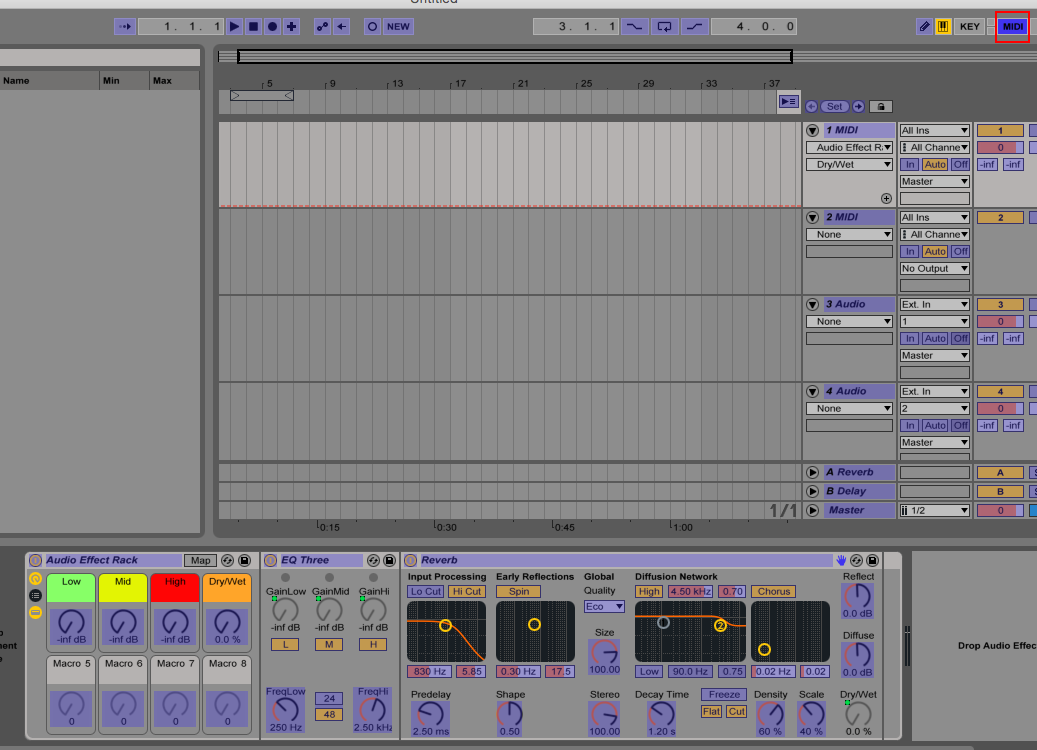
Task: Select the 48 dB slope in EQ Three
Action: [x=329, y=714]
